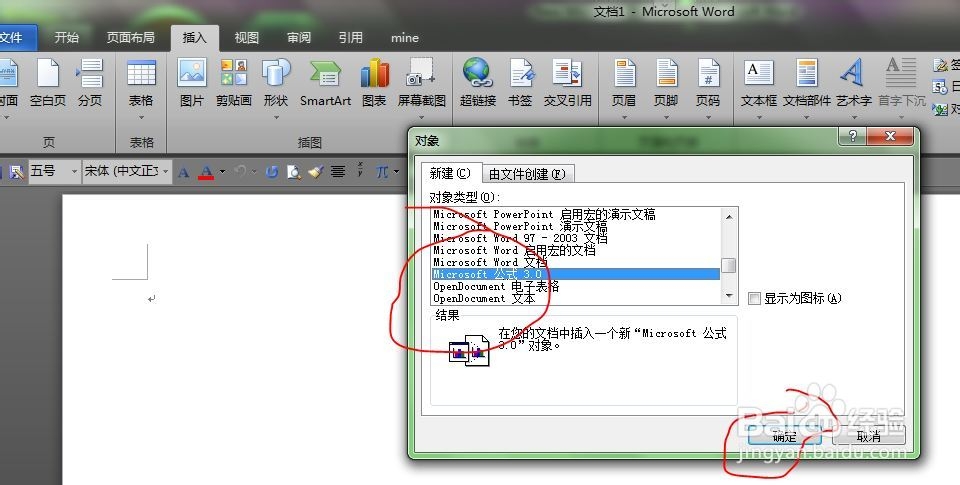Screen dimensions: 960x485
Task: Switch to the 由文件创建 dialog tab
Action: click(527, 174)
